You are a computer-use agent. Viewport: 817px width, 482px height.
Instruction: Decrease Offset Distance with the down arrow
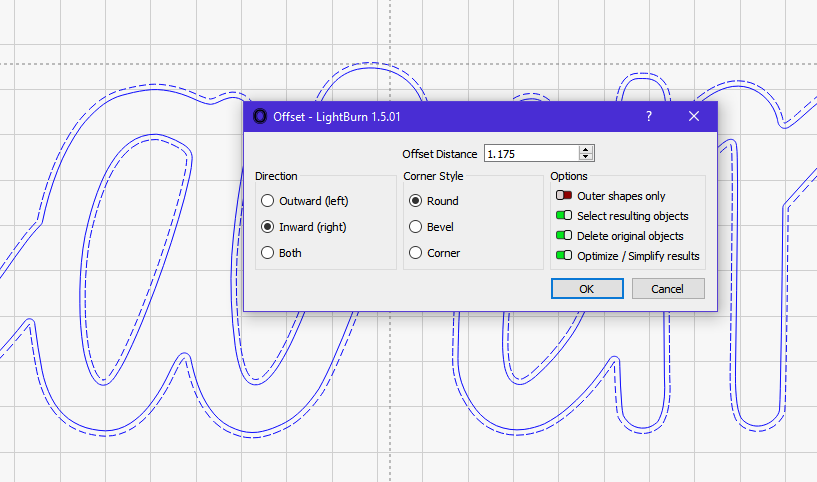[x=586, y=156]
